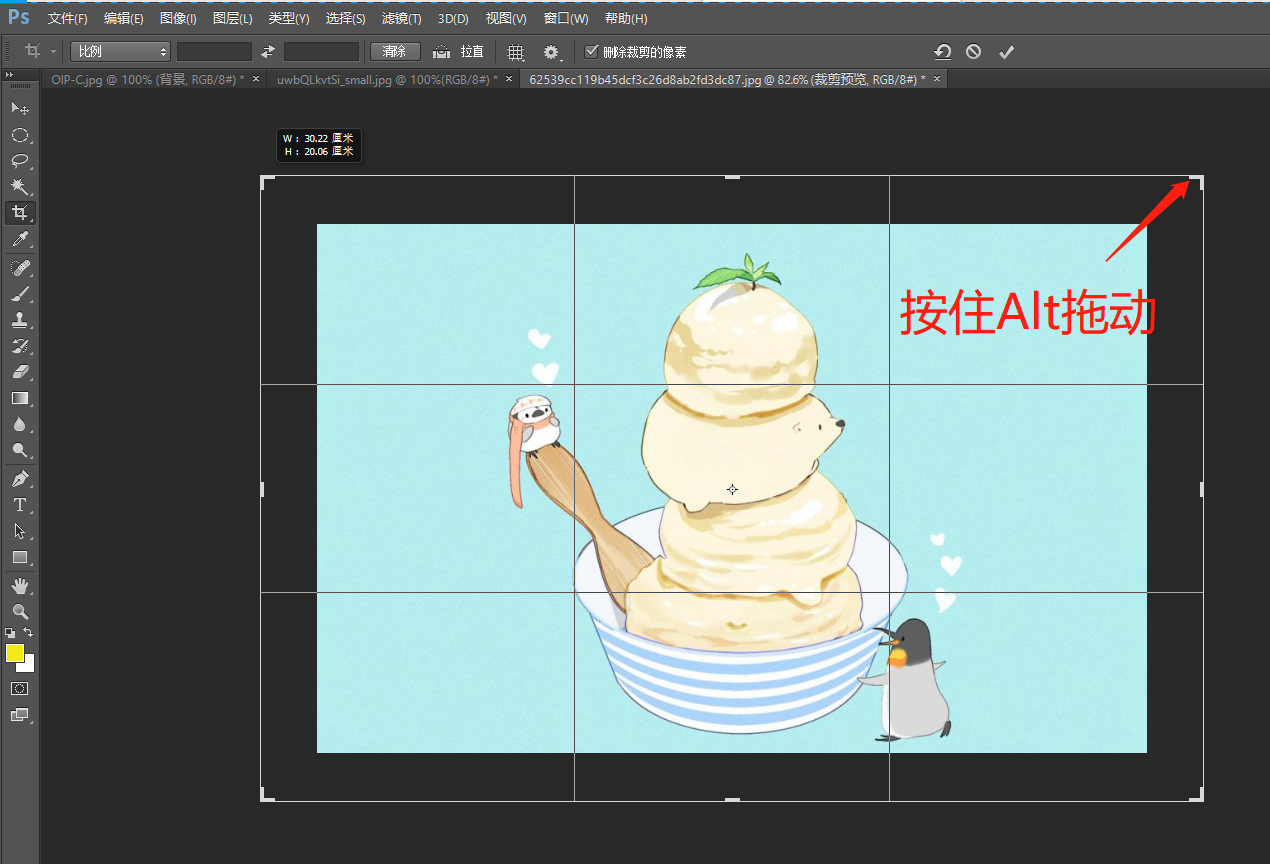Select the Pen tool
This screenshot has height=864, width=1270.
pyautogui.click(x=19, y=479)
